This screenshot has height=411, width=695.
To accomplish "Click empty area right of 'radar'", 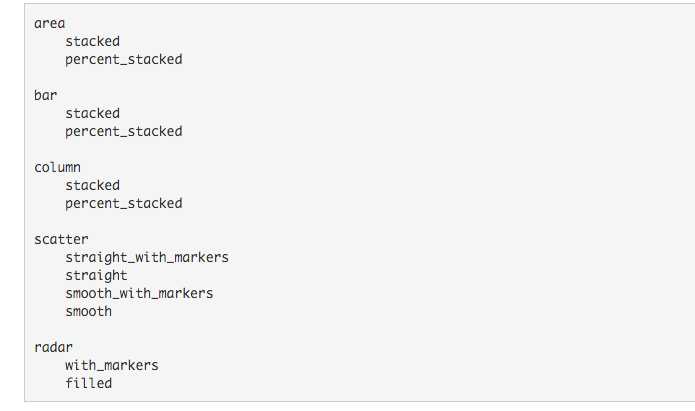I will tap(300, 347).
